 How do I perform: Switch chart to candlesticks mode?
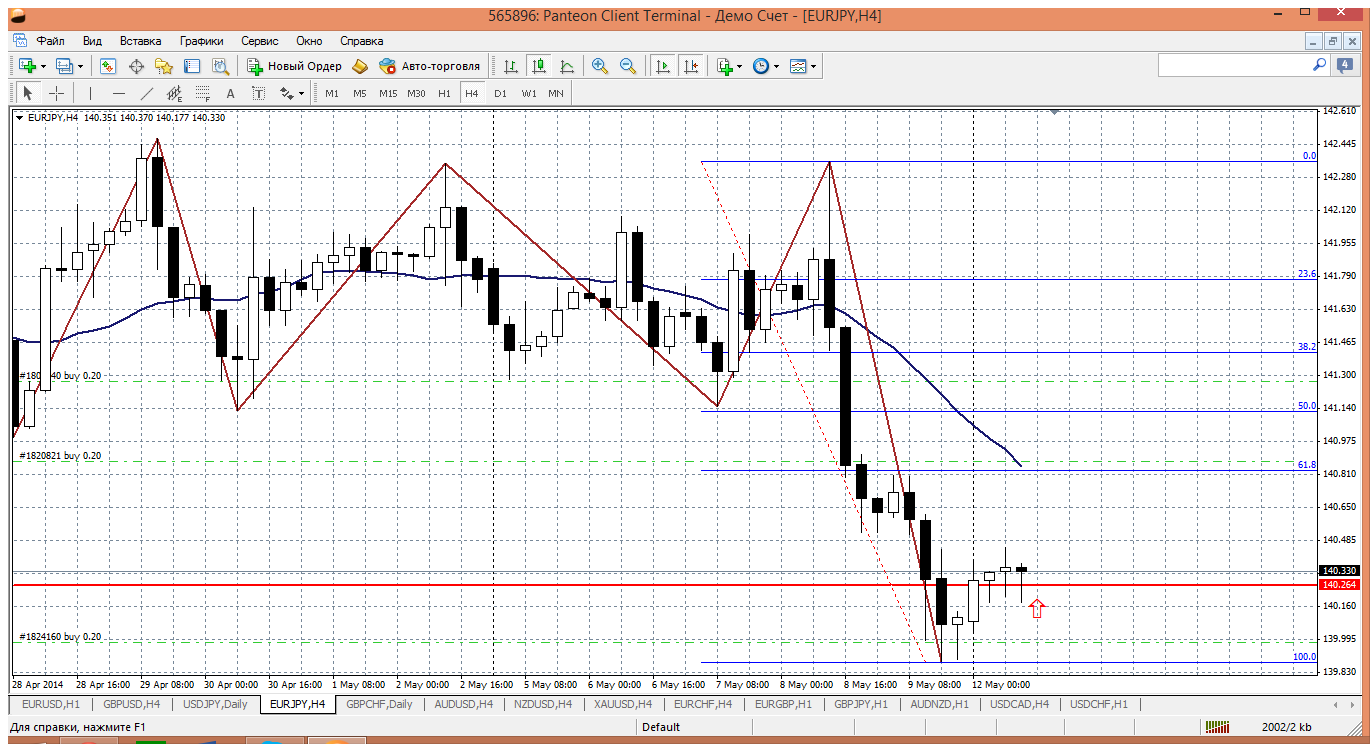[x=539, y=66]
